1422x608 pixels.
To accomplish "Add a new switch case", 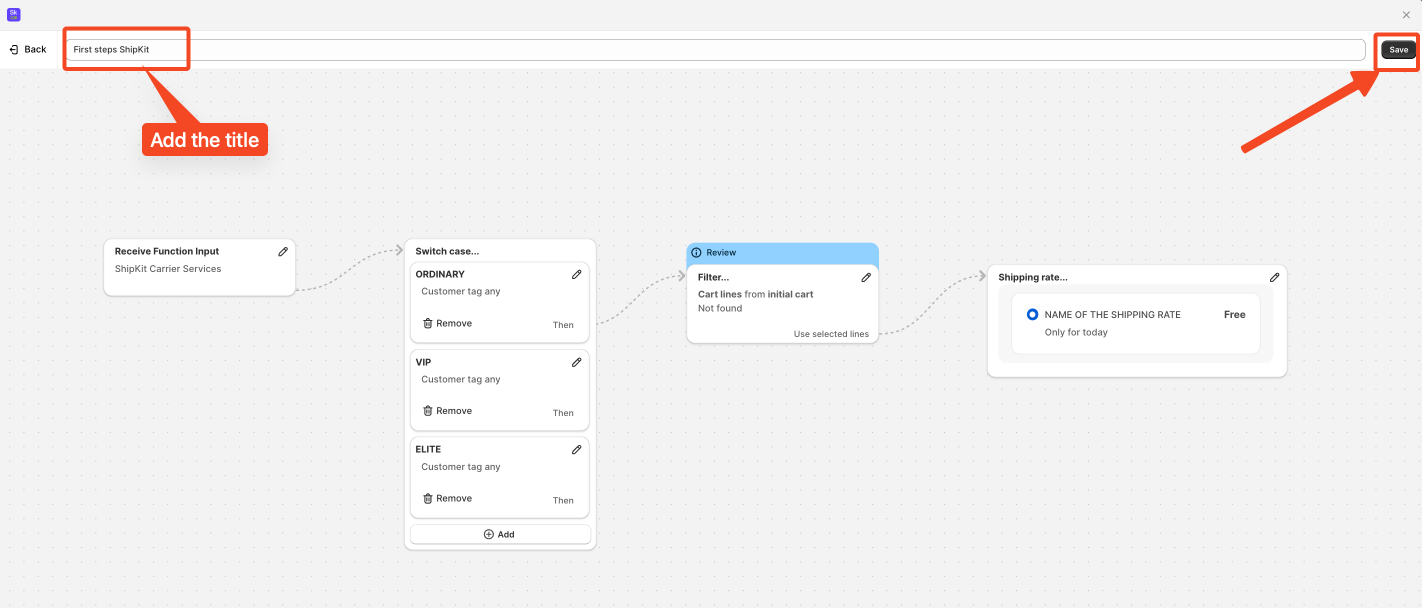I will pos(499,534).
